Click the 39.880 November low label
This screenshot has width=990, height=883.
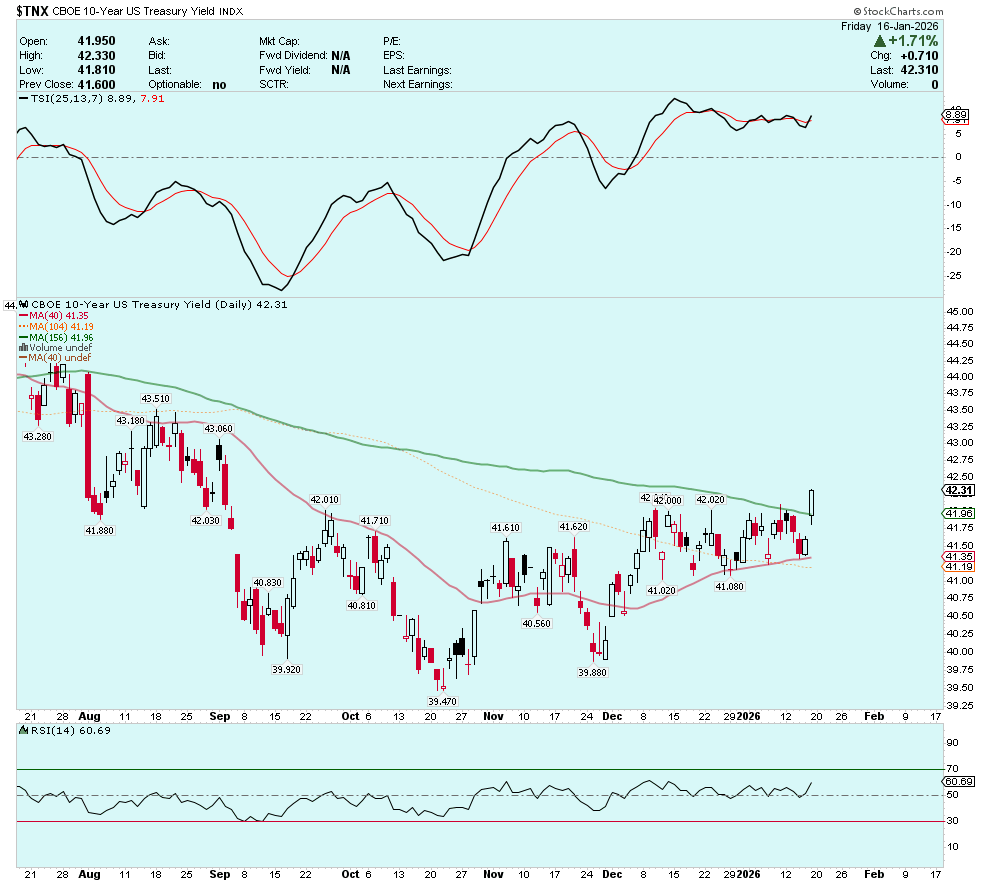coord(592,673)
